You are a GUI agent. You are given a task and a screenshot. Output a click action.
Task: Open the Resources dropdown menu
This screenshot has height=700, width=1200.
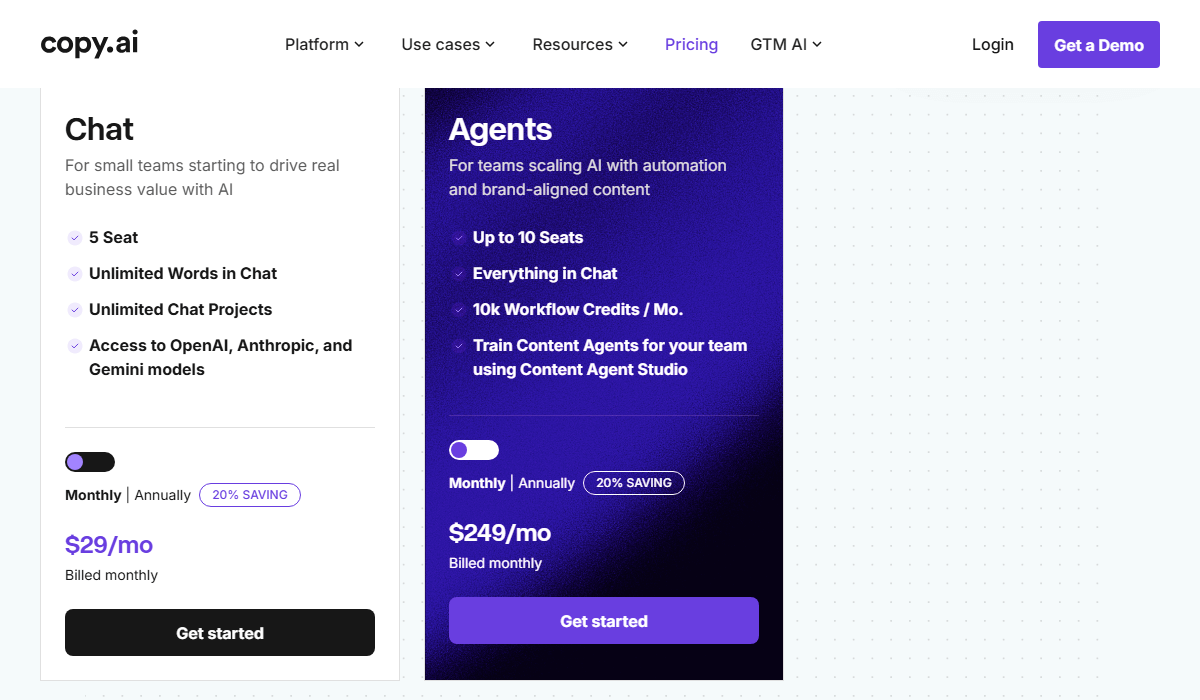click(580, 44)
